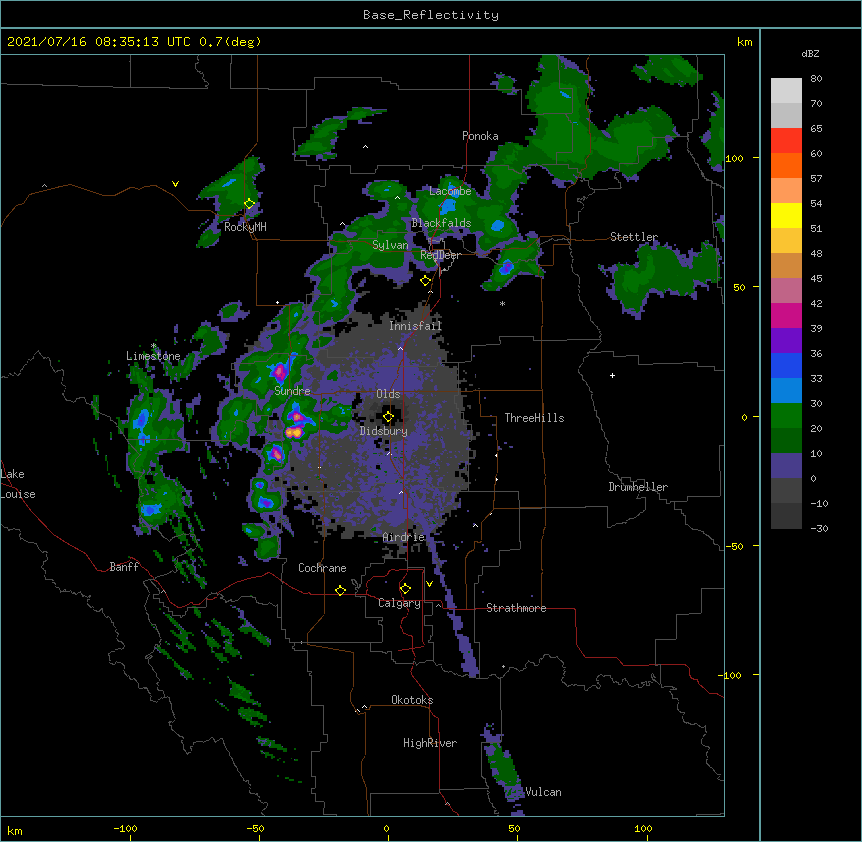The width and height of the screenshot is (862, 842).
Task: Click the Base_Reflectivity title text
Action: (x=431, y=15)
